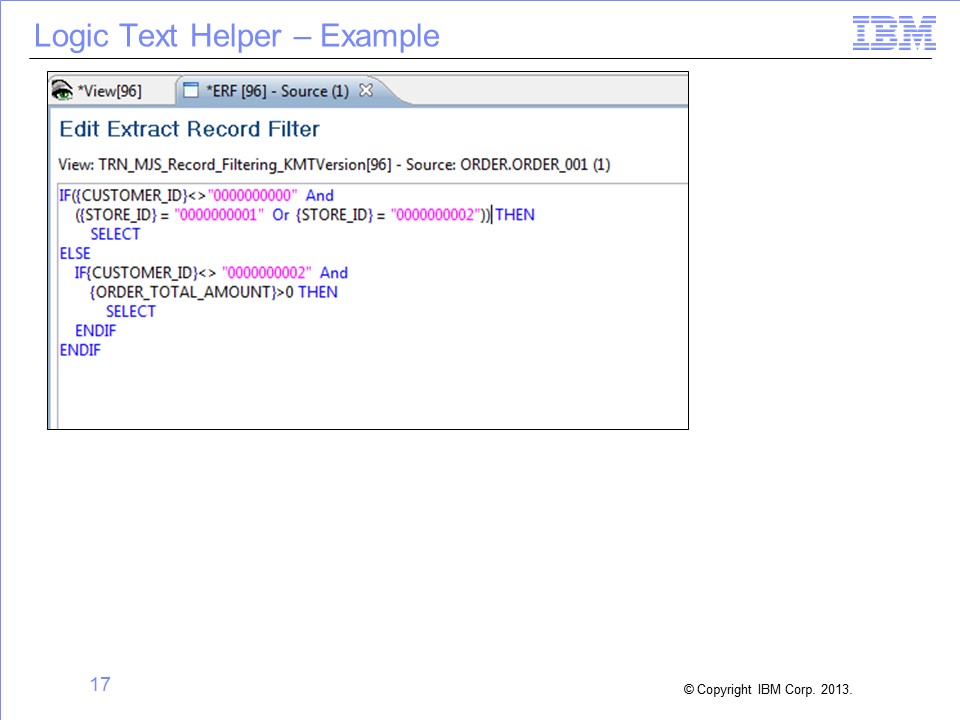Screen dimensions: 960x720
Task: Click the second, indented SELECT statement
Action: (131, 312)
